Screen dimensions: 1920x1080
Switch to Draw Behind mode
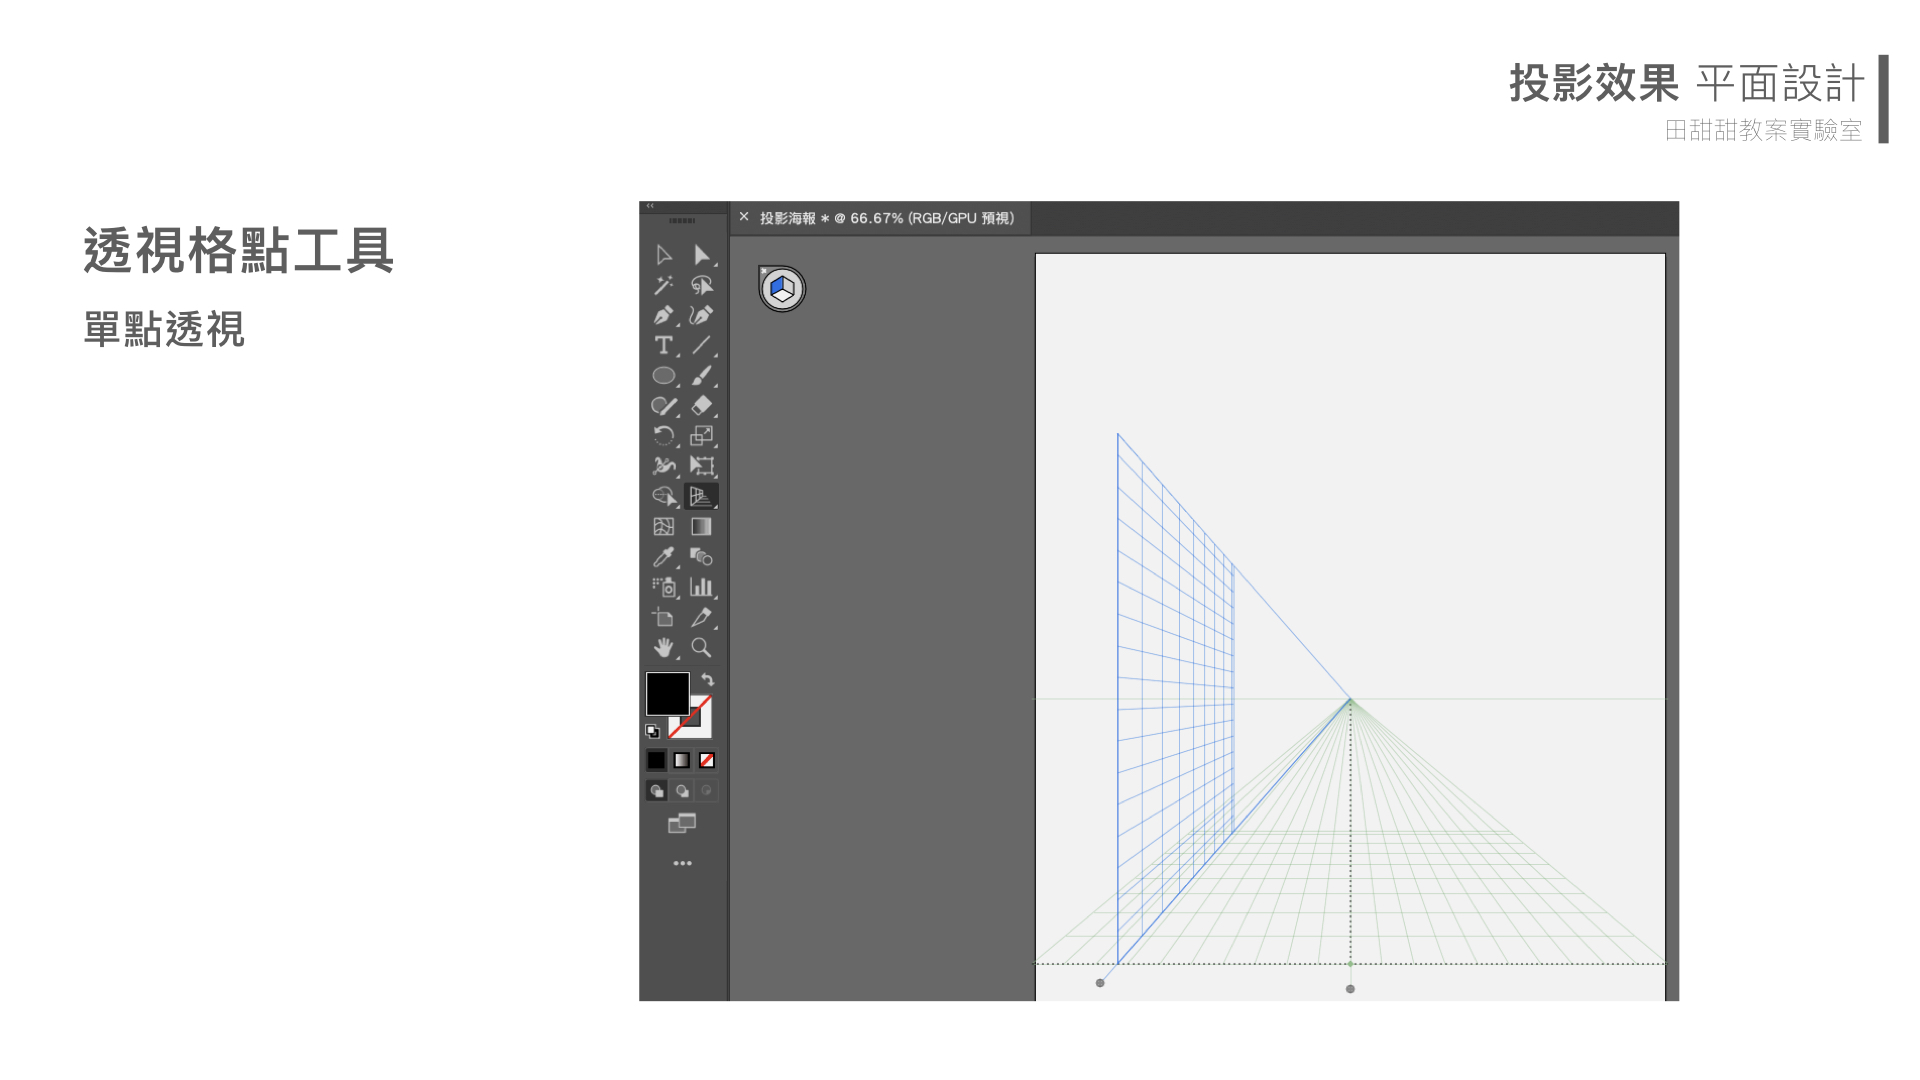(x=682, y=791)
